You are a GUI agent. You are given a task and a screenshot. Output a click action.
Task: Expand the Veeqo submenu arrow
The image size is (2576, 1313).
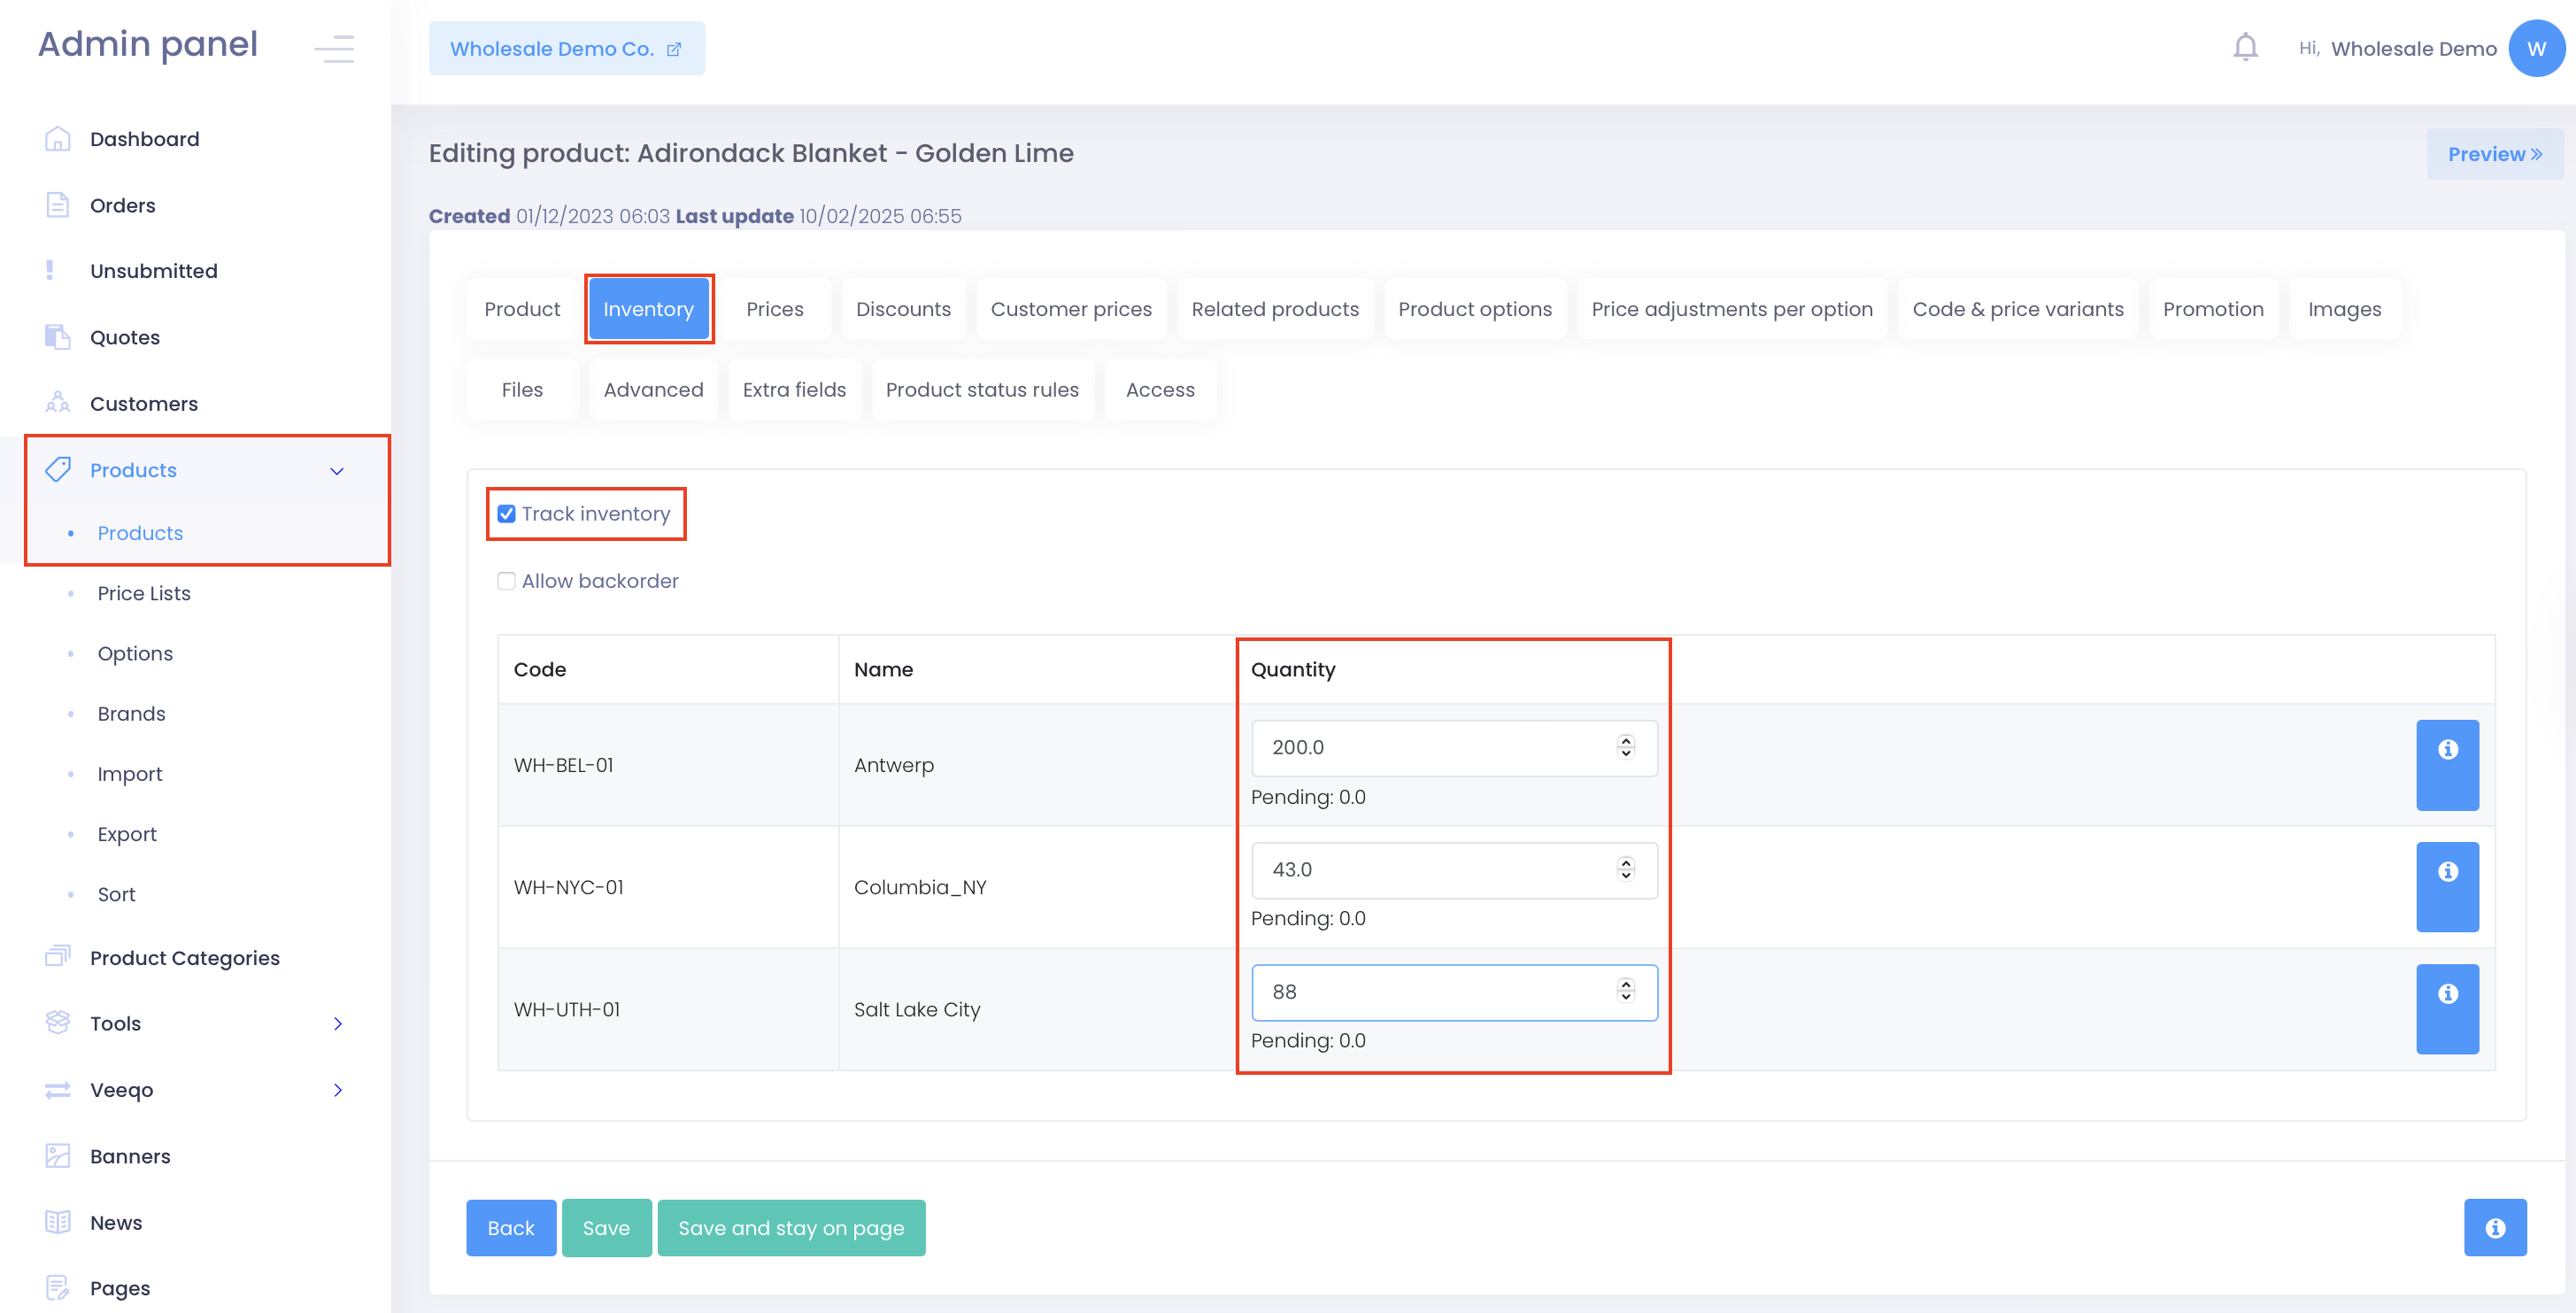[337, 1089]
